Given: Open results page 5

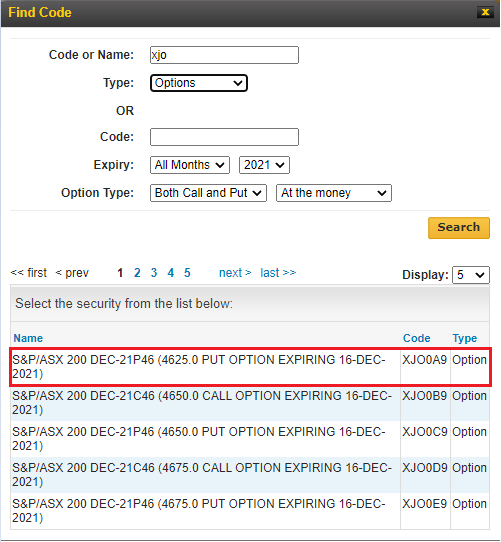Looking at the screenshot, I should (x=187, y=273).
